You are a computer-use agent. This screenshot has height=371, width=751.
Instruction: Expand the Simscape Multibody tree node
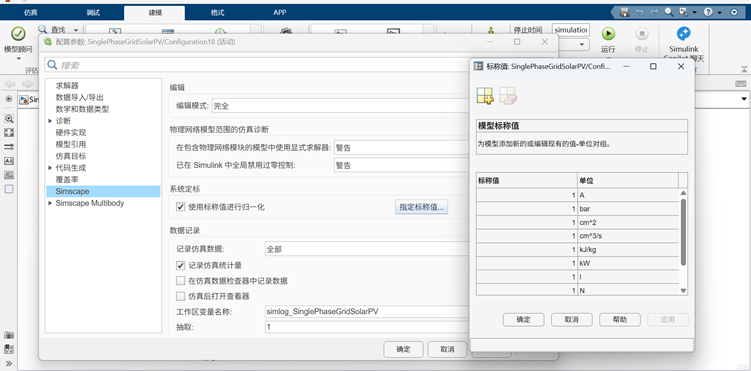click(x=50, y=203)
